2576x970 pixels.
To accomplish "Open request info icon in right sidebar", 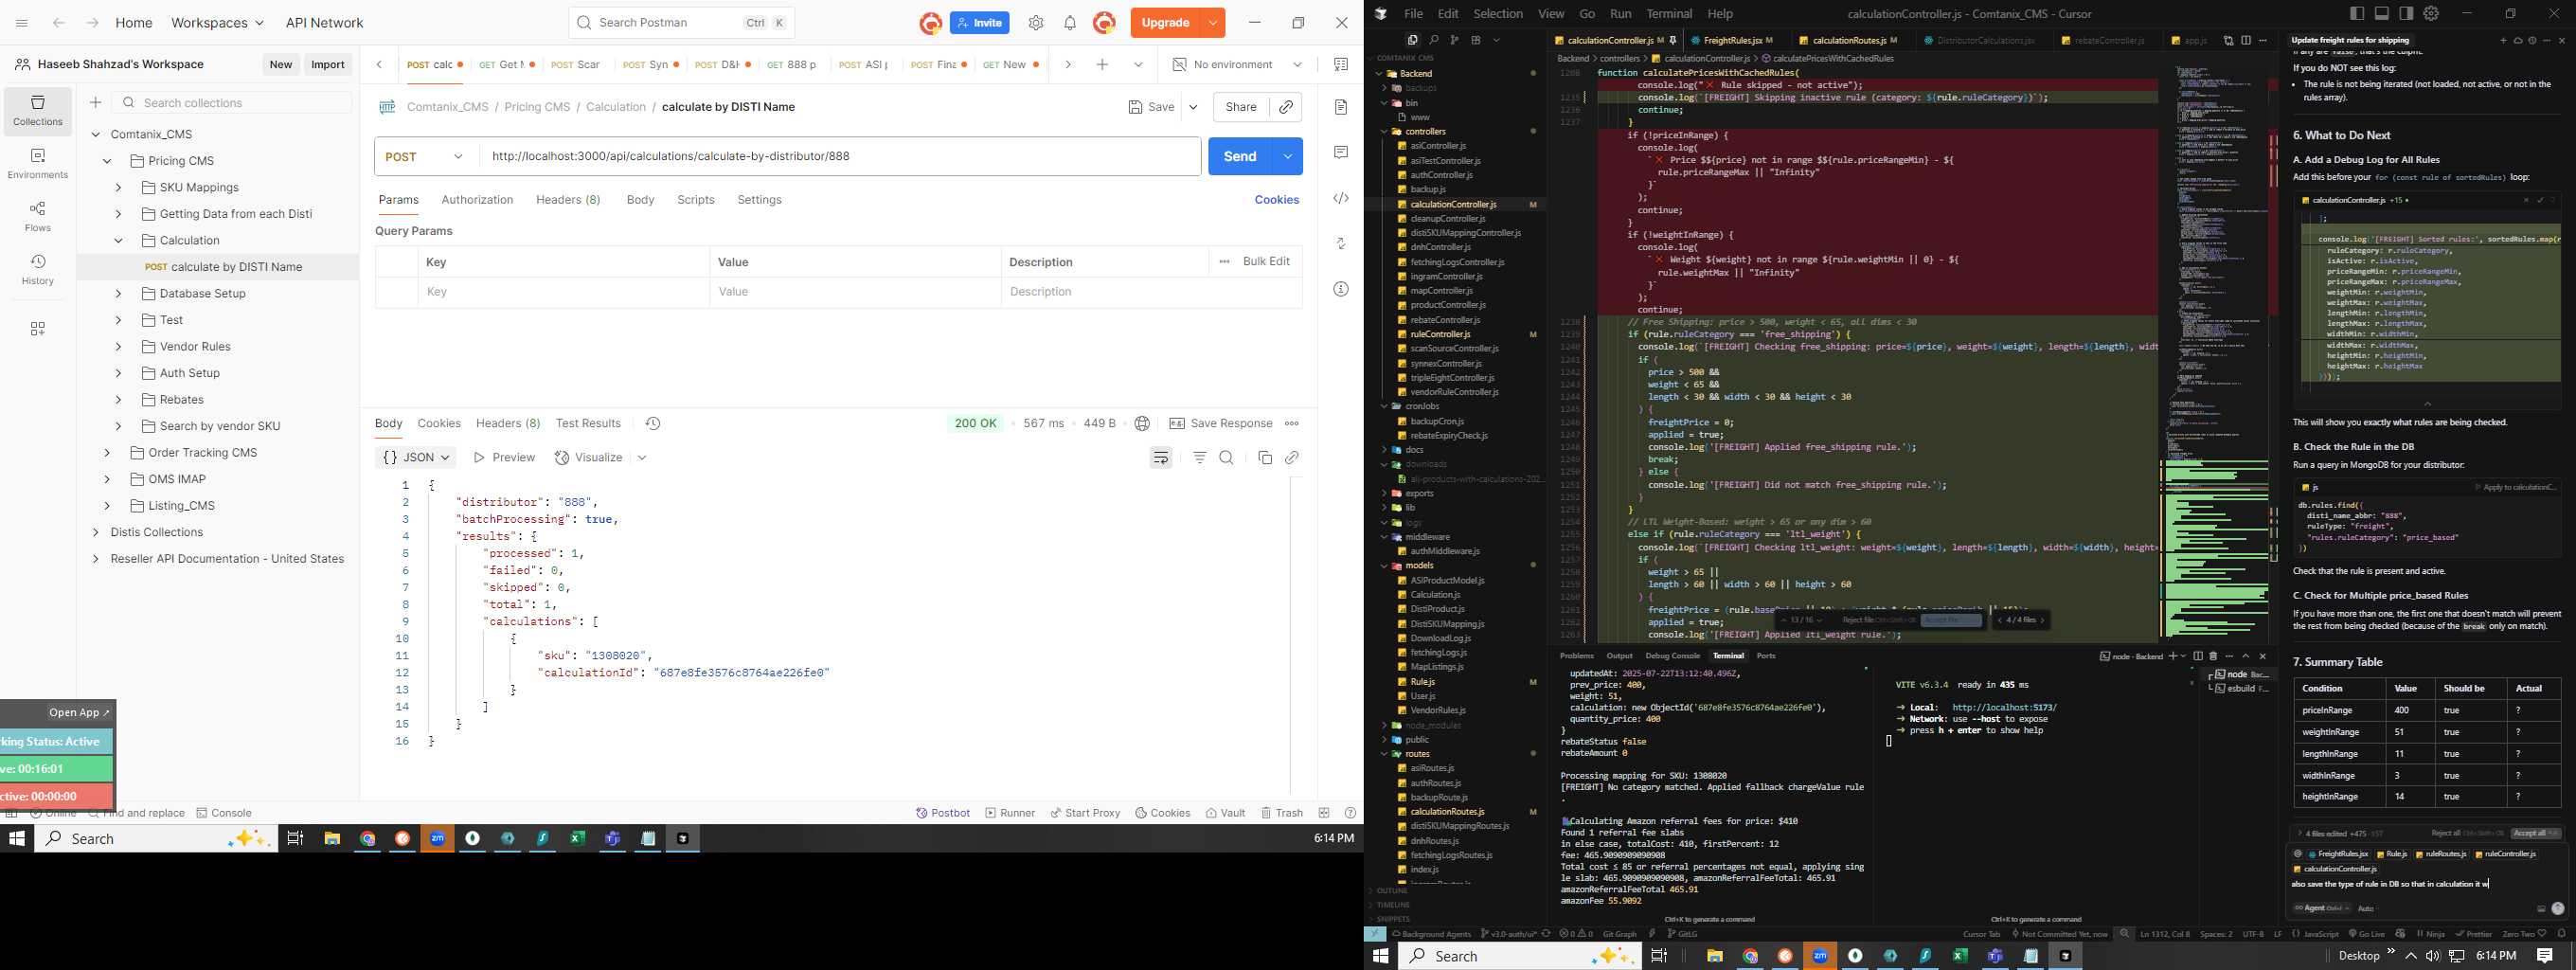I will tap(1341, 289).
